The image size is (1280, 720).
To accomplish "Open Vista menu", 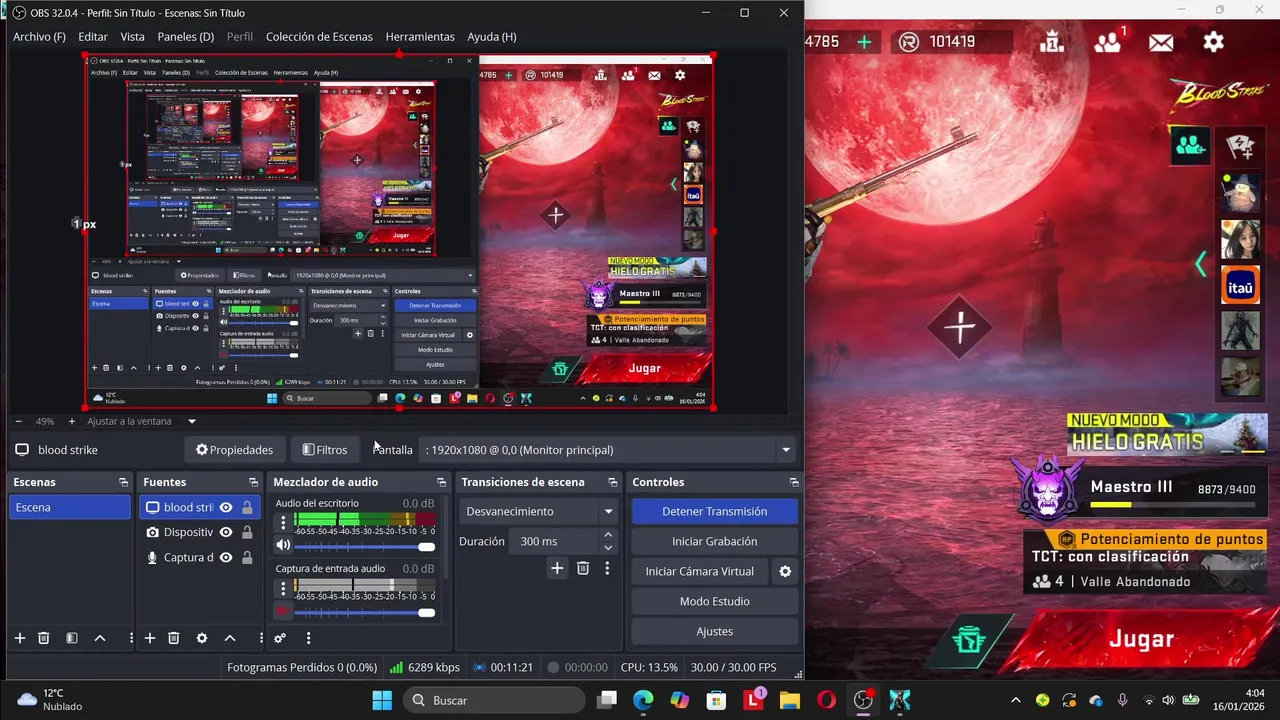I will click(133, 36).
